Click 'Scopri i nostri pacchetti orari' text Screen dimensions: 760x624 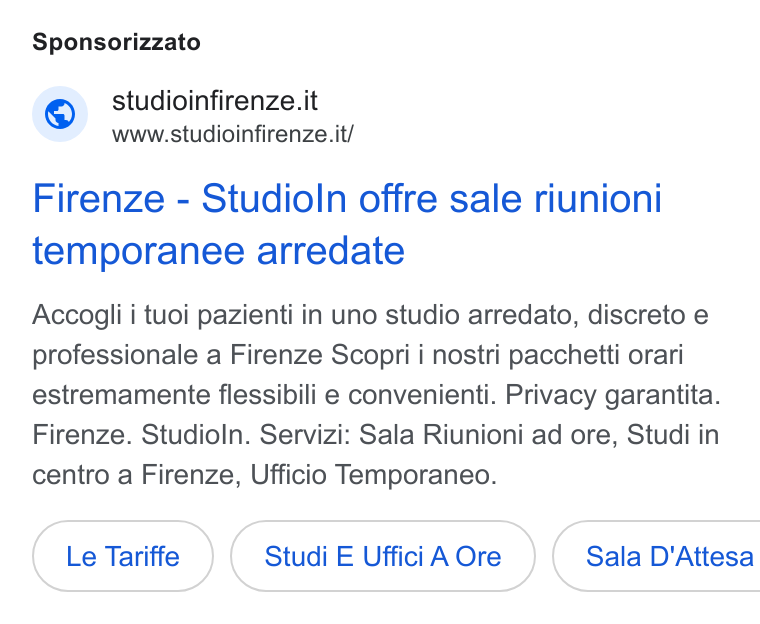[x=507, y=355]
